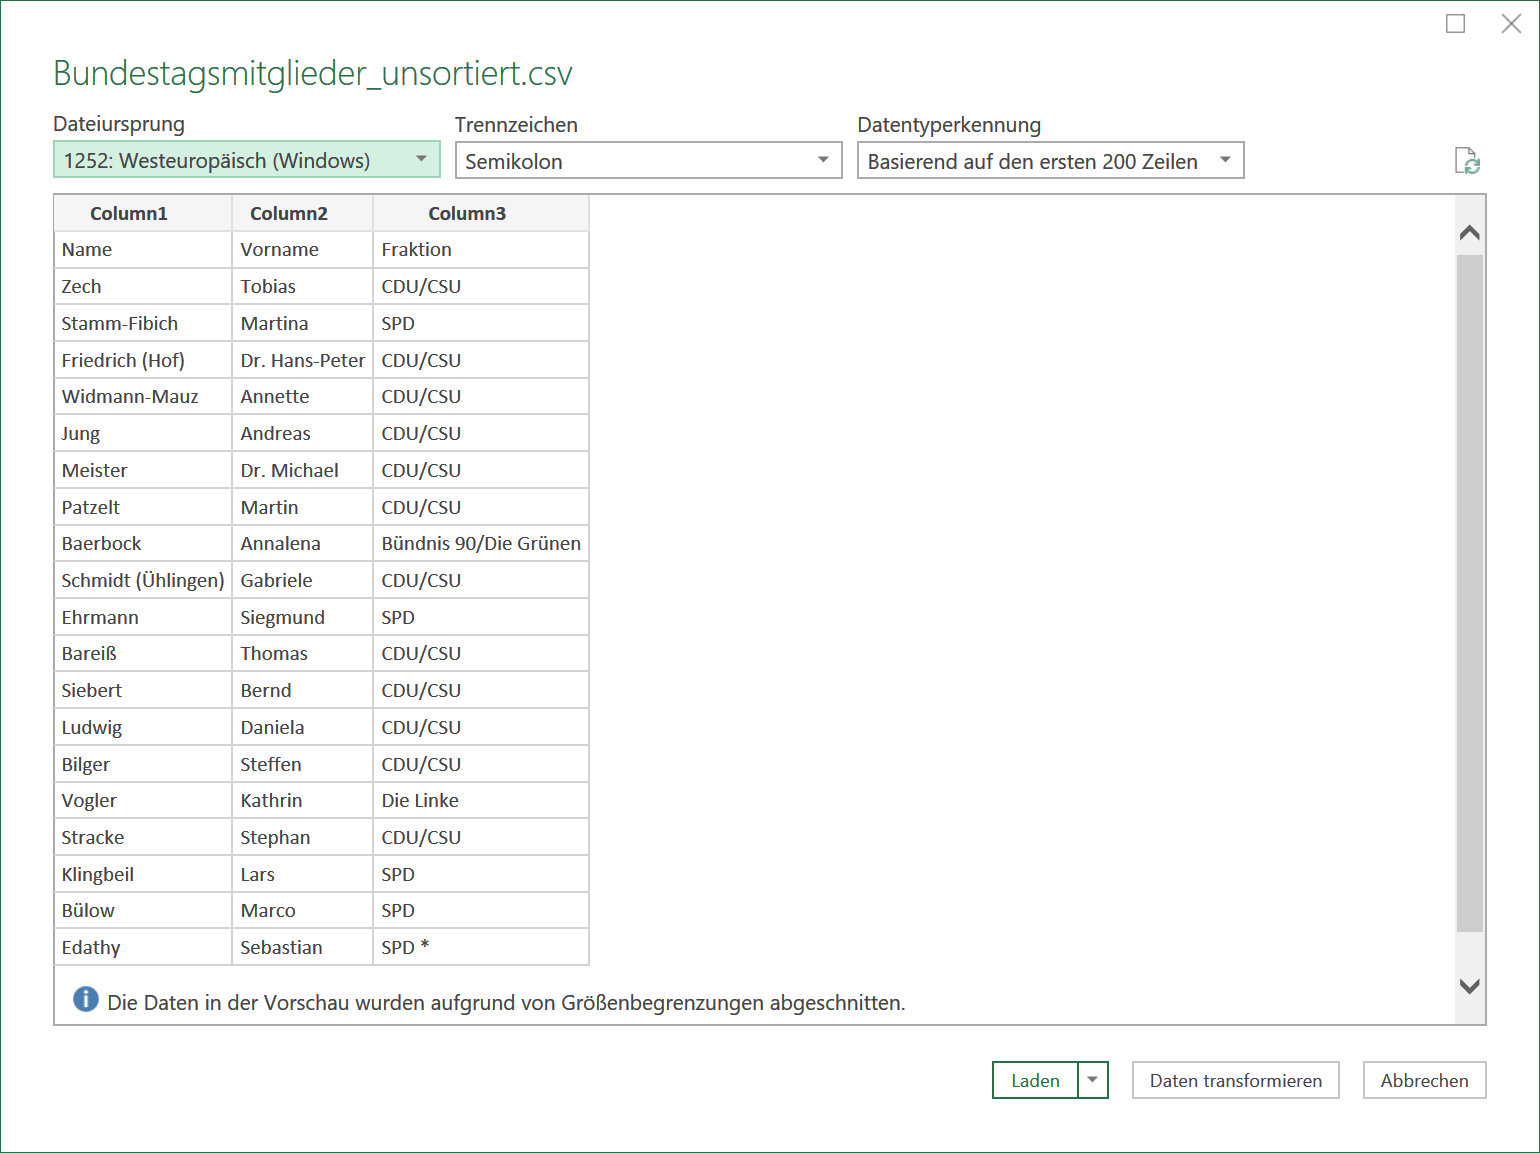1540x1153 pixels.
Task: Click the cell 'Klingbeil'
Action: point(143,874)
